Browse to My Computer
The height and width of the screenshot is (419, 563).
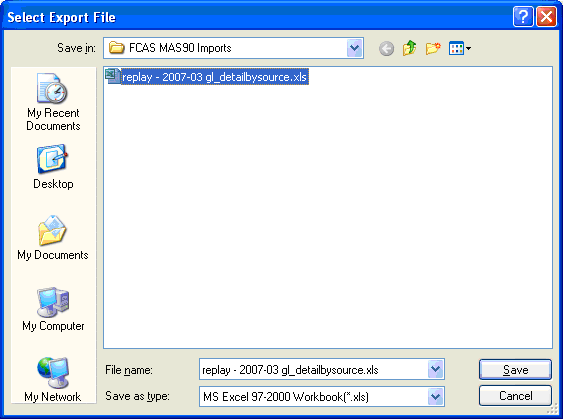53,309
